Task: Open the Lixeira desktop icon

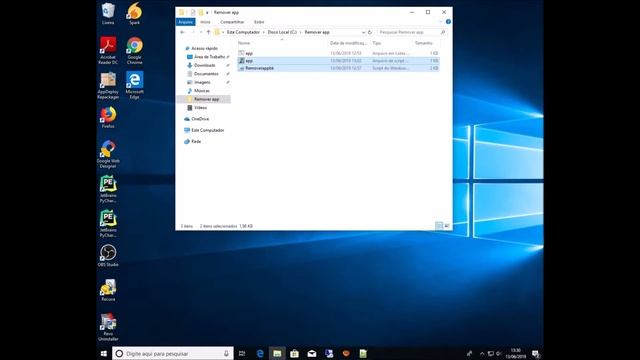Action: 108,13
